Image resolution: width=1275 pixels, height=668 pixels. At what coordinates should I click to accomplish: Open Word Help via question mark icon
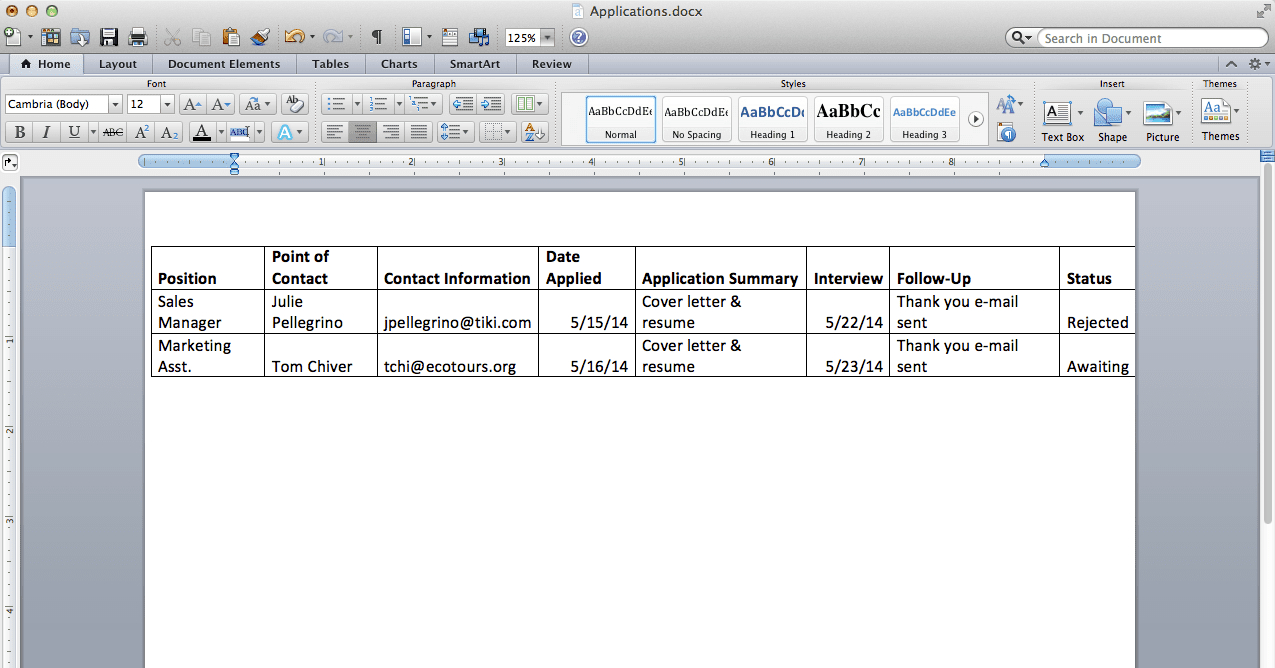coord(578,37)
